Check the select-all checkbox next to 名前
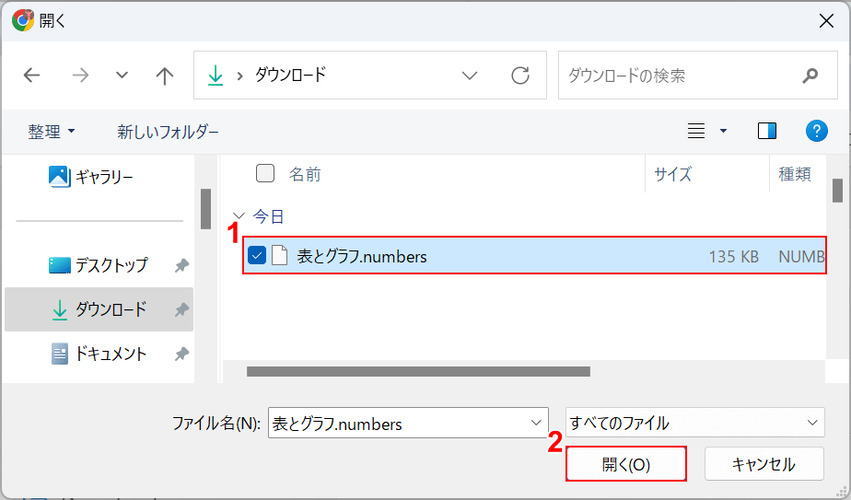Screen dimensions: 851x500 click(x=265, y=173)
